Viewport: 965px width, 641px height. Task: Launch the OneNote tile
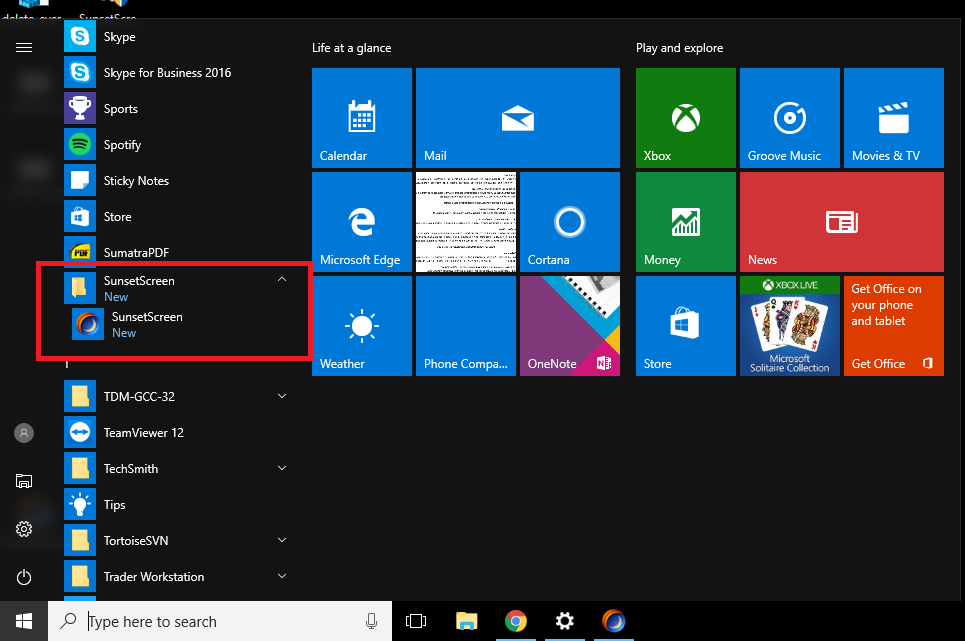[570, 325]
